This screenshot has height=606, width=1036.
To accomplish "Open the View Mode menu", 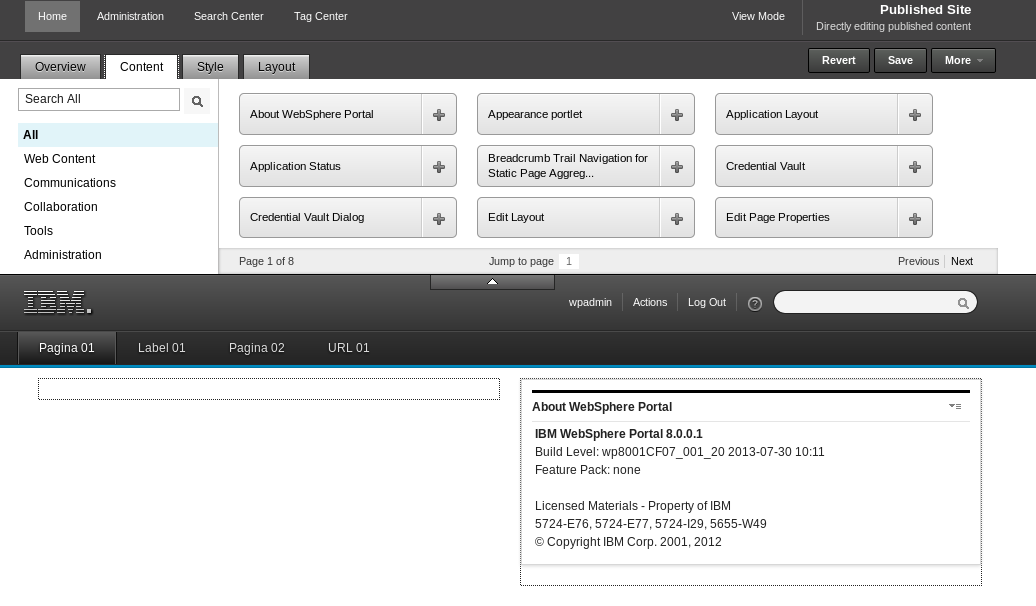I will [x=758, y=17].
